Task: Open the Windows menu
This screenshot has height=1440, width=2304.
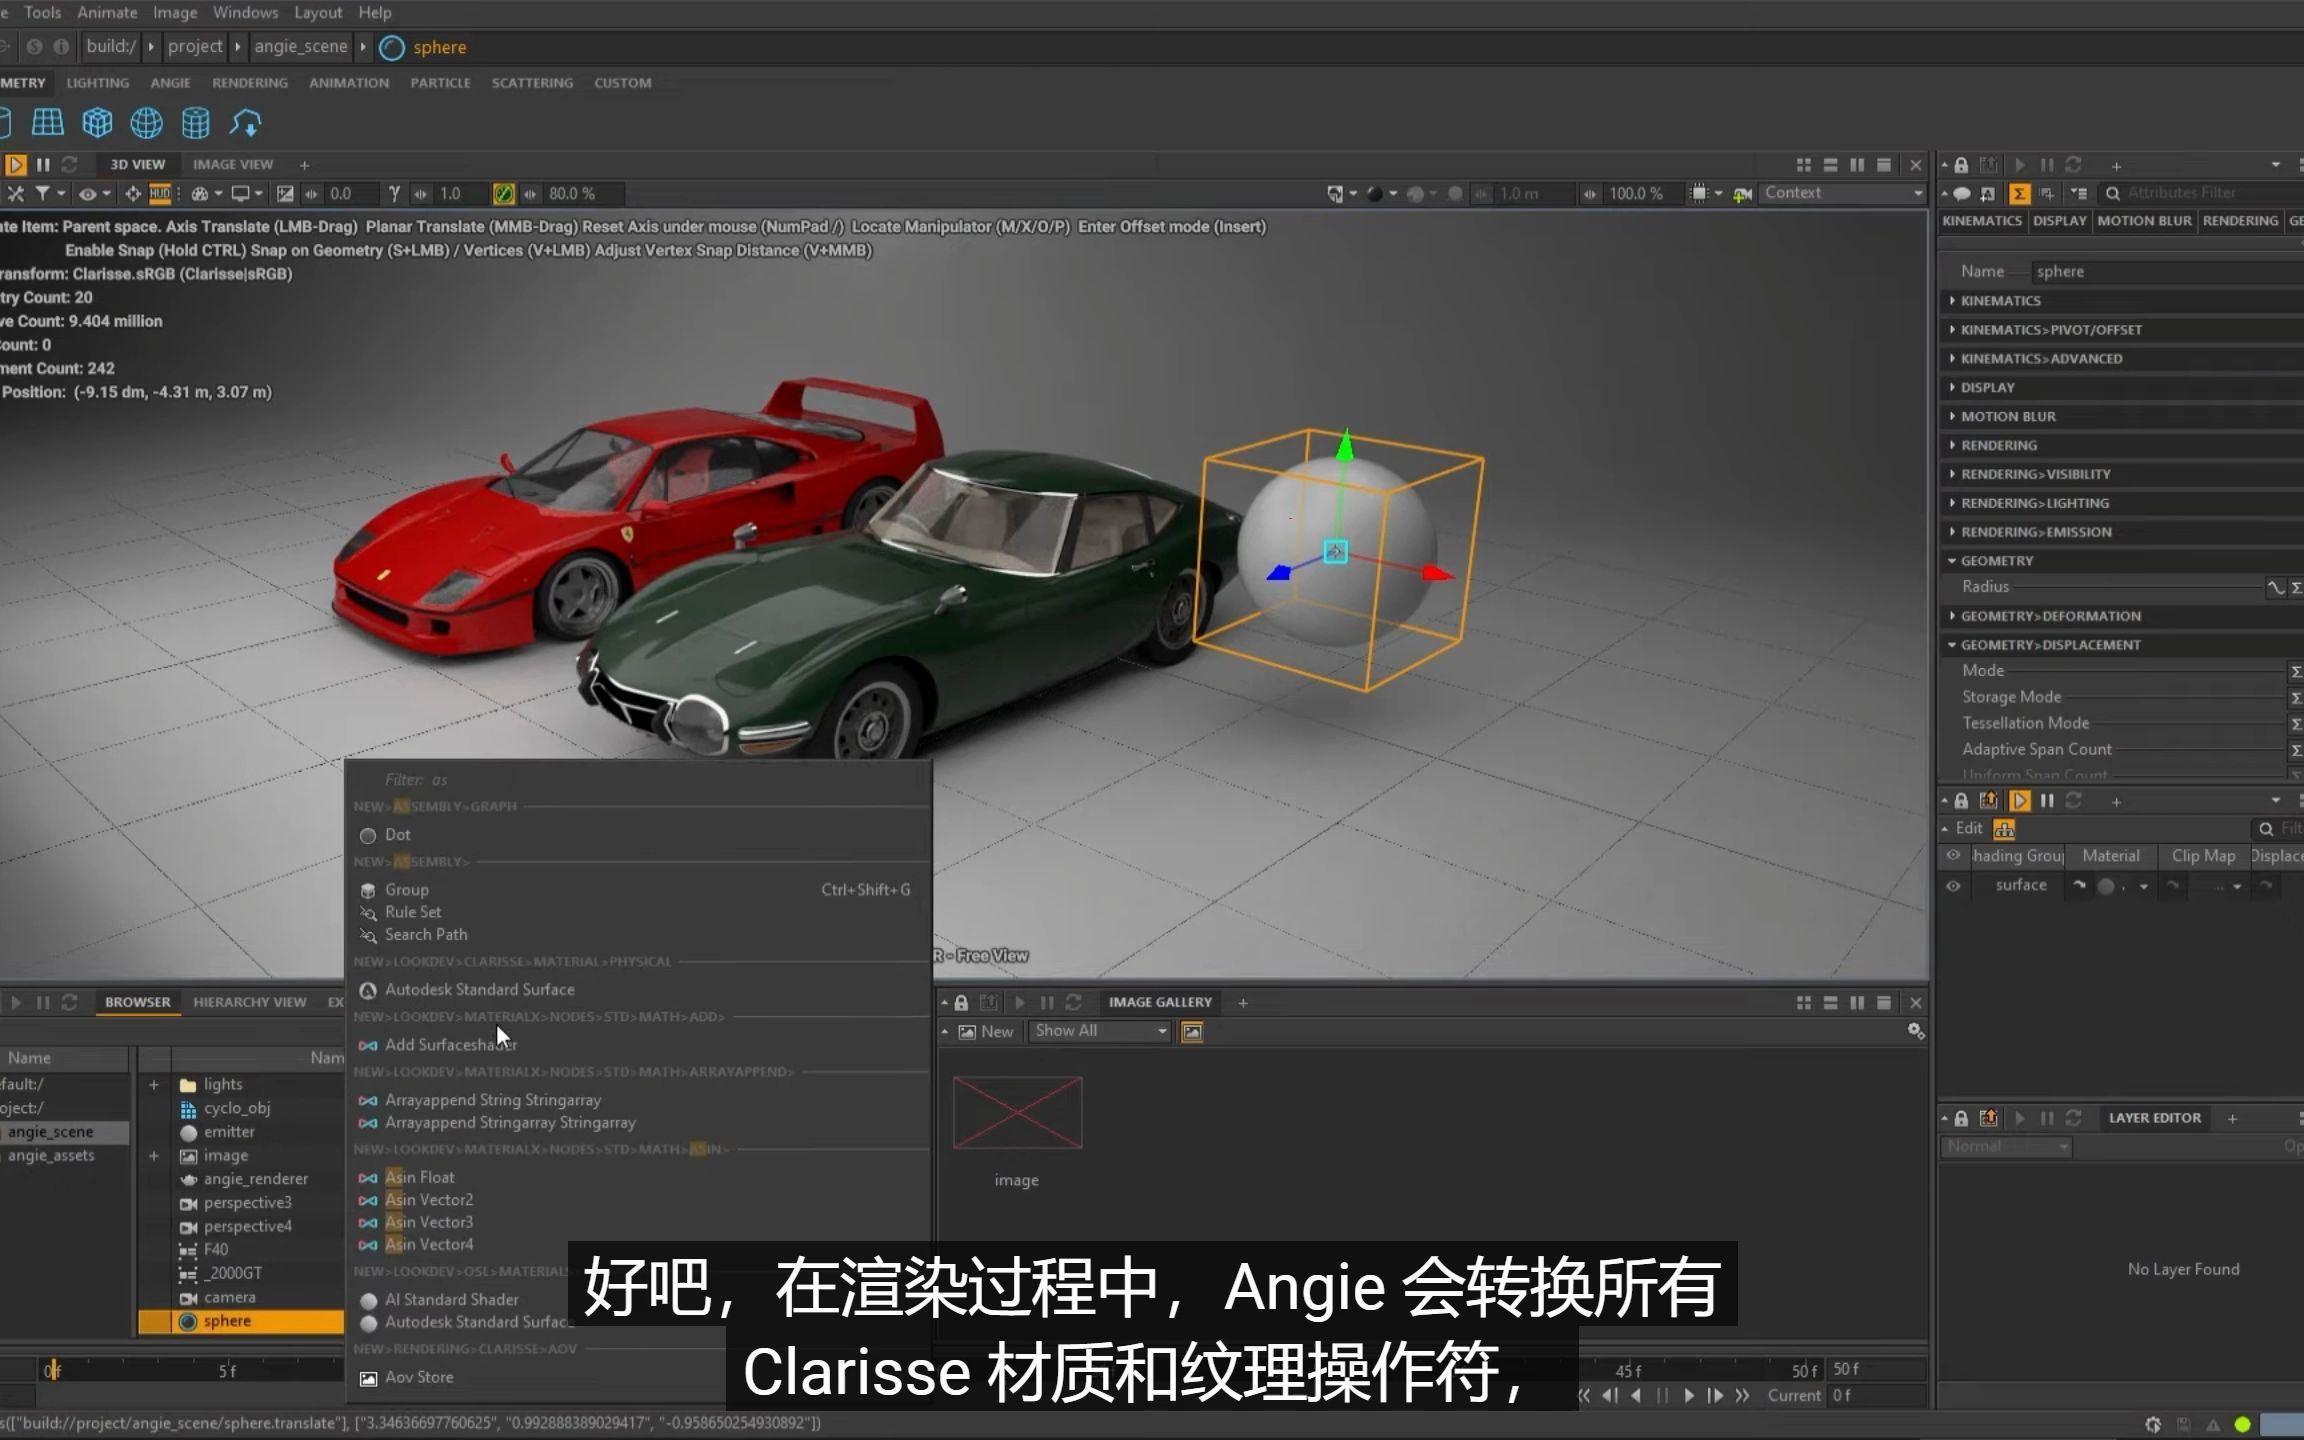Action: click(245, 12)
